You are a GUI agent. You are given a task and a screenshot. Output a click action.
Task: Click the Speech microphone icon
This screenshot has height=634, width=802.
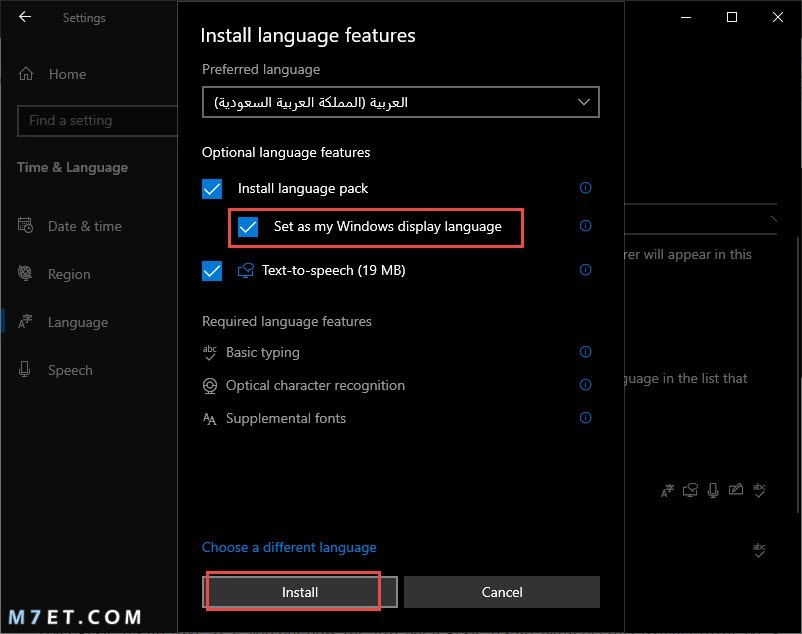tap(24, 369)
